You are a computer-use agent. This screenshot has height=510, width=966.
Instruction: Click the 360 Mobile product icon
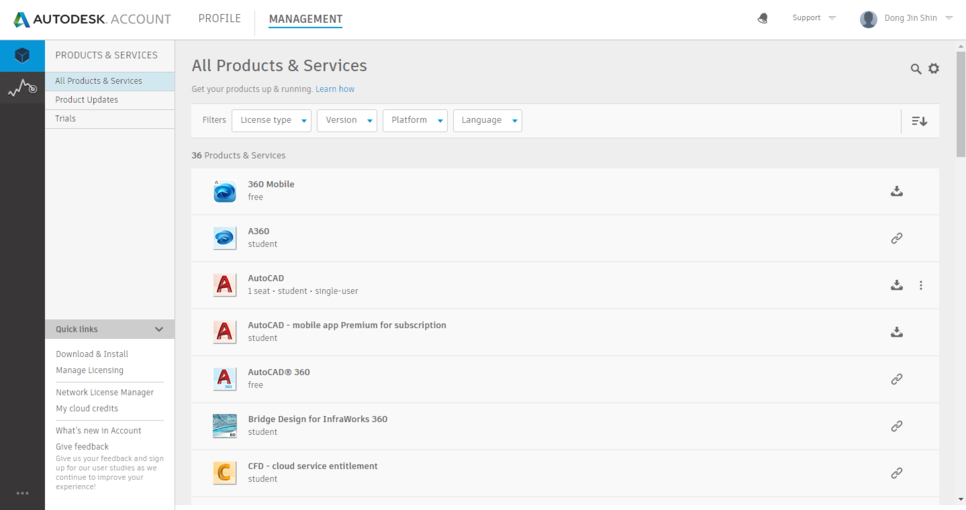[225, 192]
